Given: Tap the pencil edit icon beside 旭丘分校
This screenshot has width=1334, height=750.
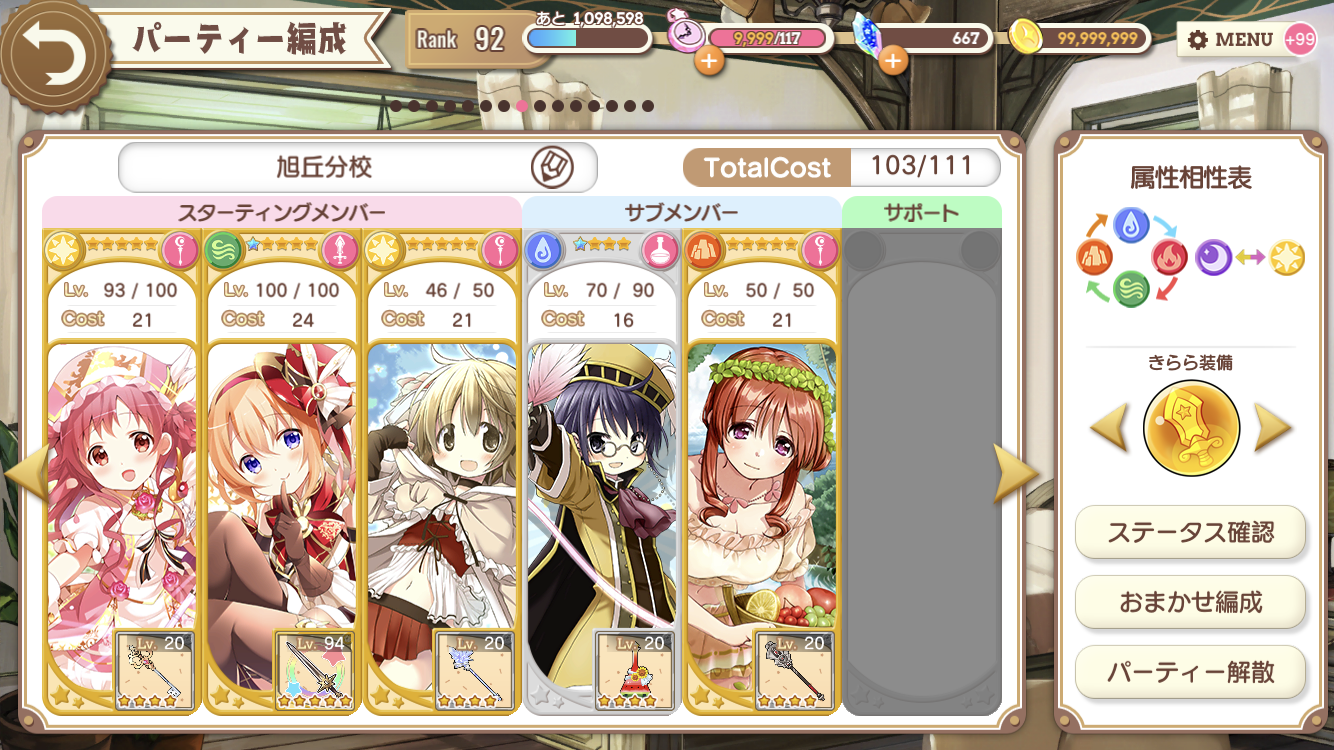Looking at the screenshot, I should (x=550, y=167).
